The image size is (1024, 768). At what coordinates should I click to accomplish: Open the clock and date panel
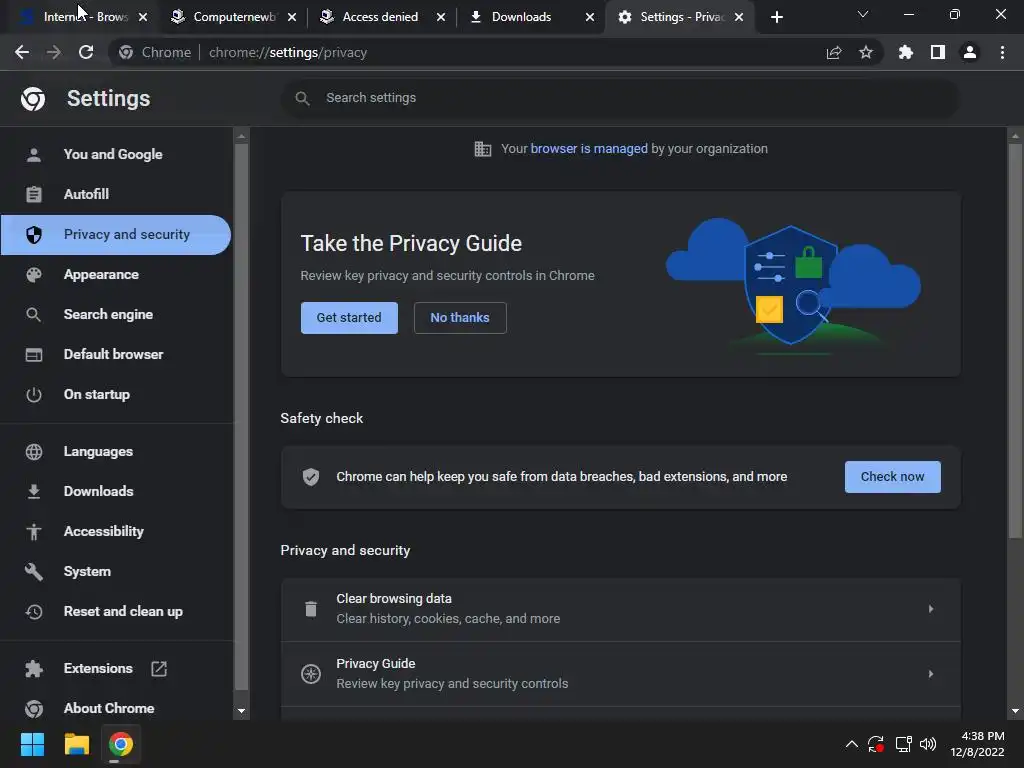coord(978,744)
